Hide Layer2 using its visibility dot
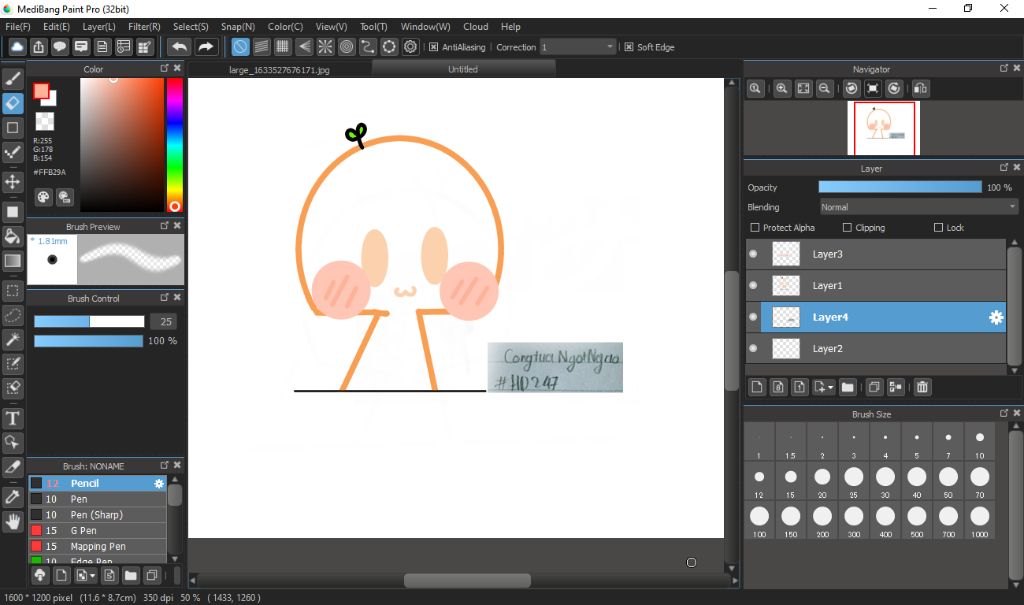Screen dimensions: 1024x605 pyautogui.click(x=754, y=348)
